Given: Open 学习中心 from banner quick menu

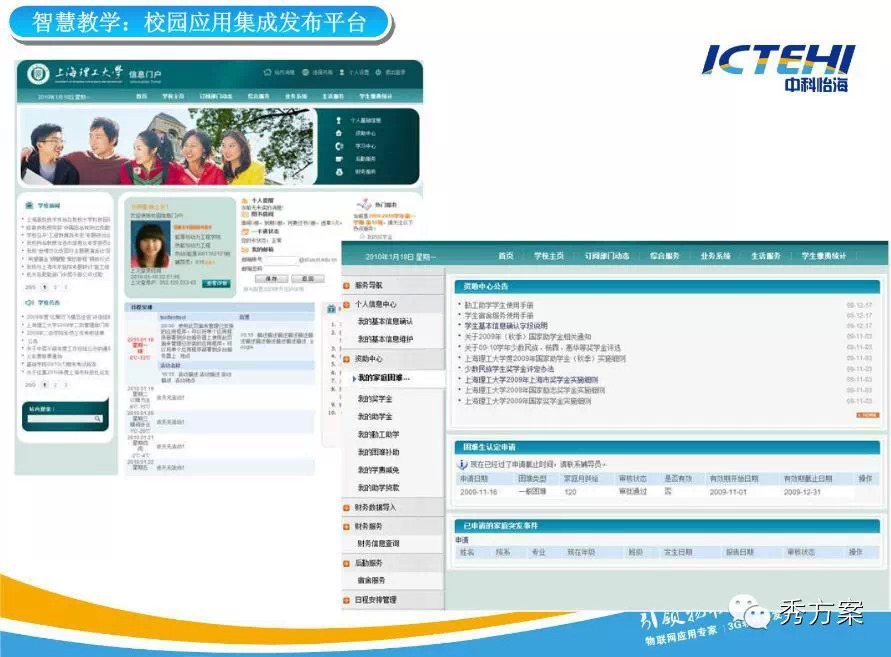Looking at the screenshot, I should 364,146.
